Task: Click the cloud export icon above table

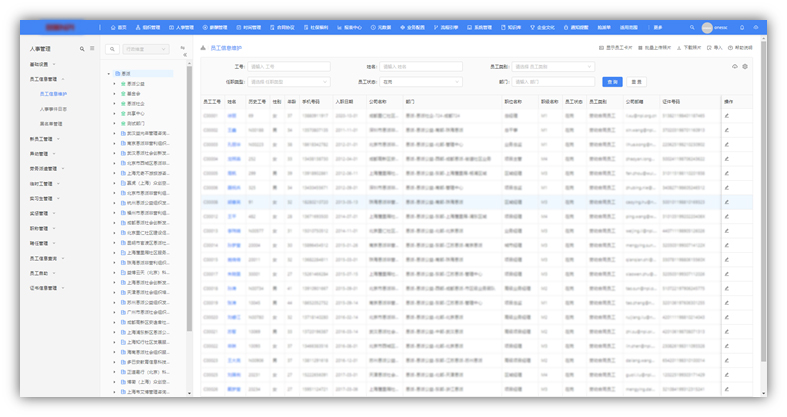Action: [734, 67]
